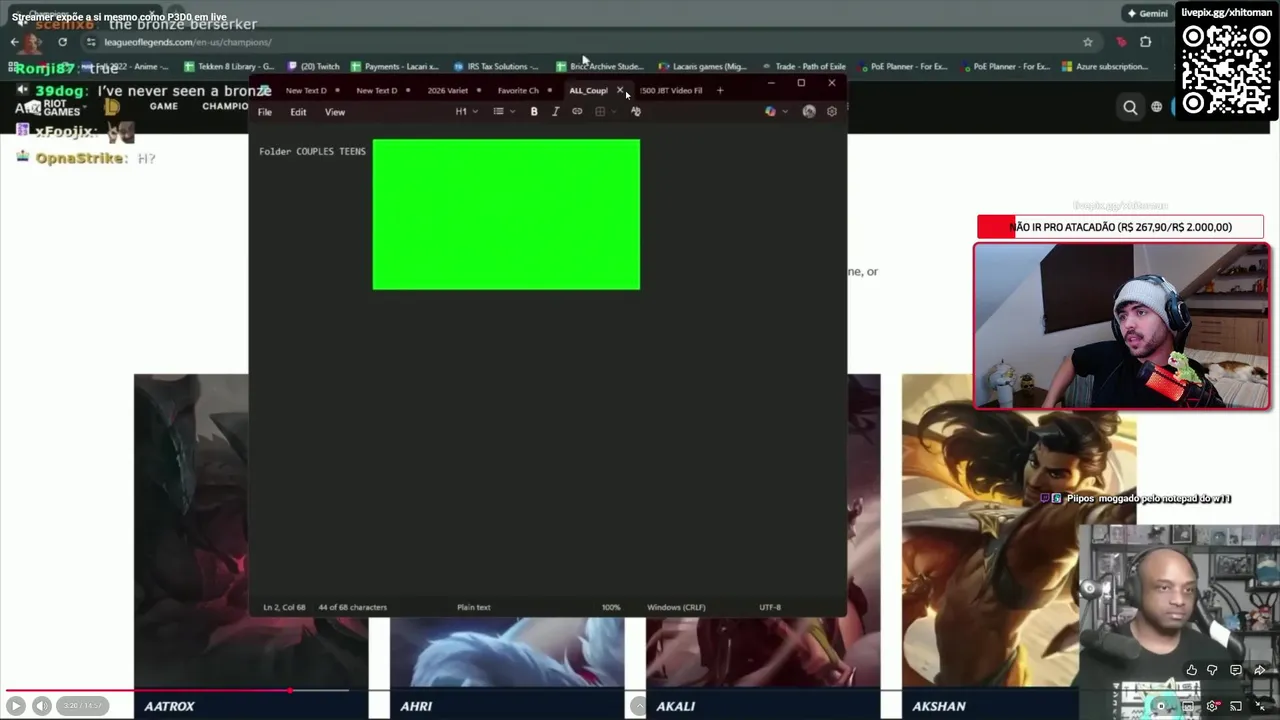1280x720 pixels.
Task: Toggle italic formatting in Notepad
Action: [x=555, y=112]
